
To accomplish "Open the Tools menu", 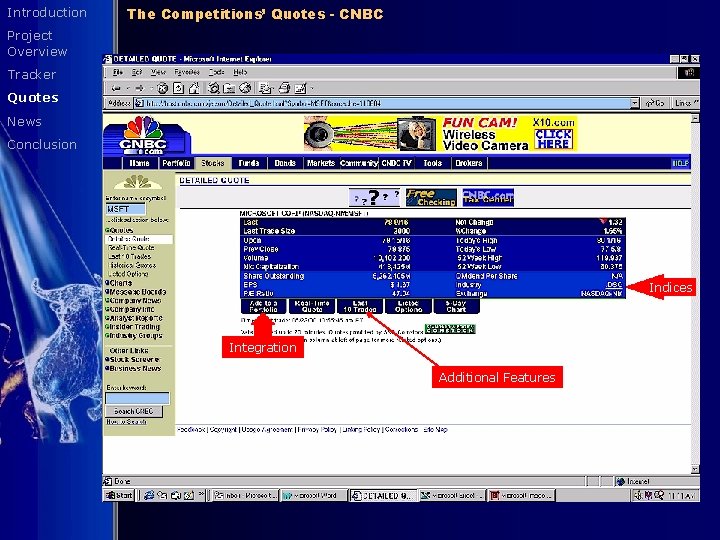I will point(216,73).
